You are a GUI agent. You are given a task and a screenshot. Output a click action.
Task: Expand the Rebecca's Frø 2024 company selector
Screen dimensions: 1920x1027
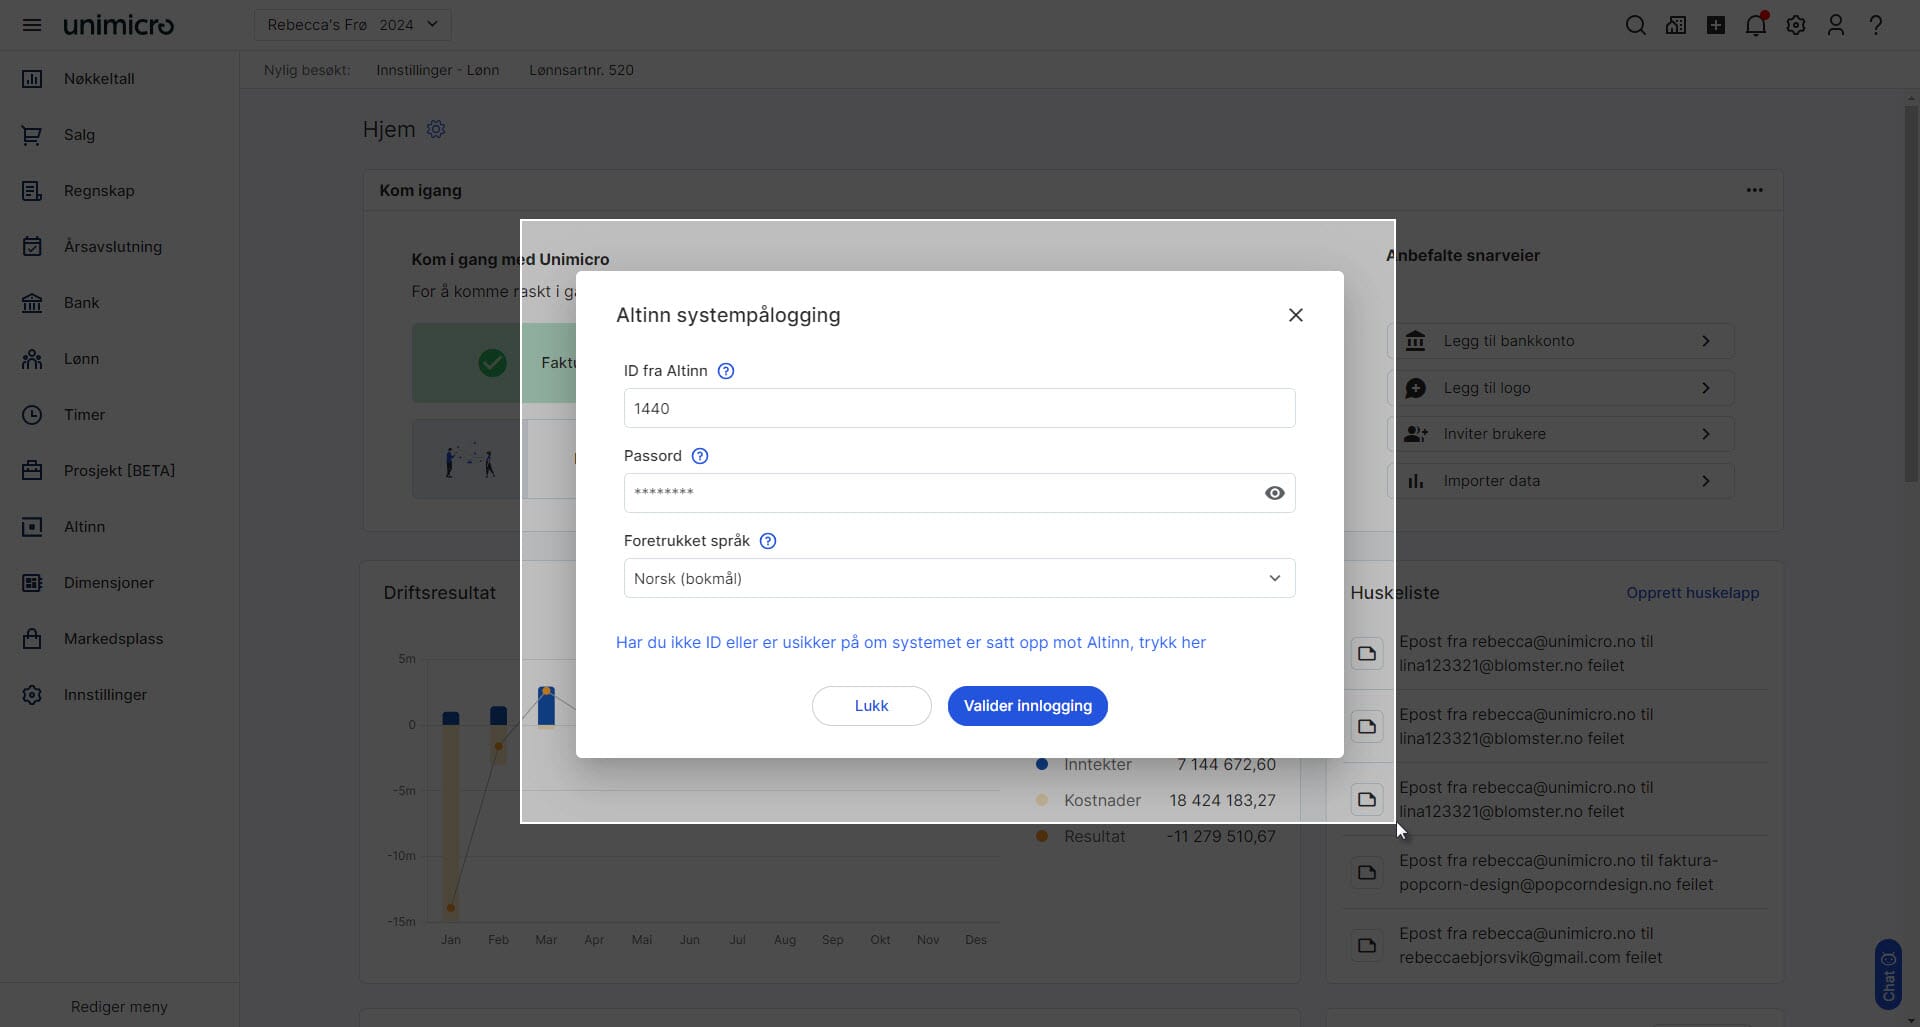(352, 25)
